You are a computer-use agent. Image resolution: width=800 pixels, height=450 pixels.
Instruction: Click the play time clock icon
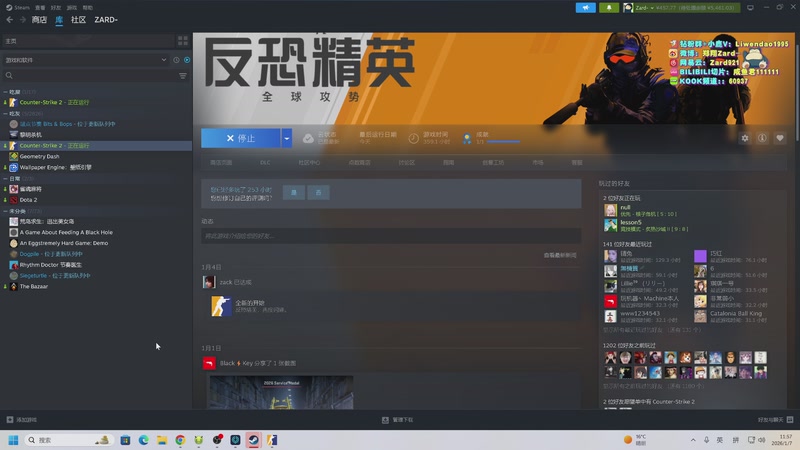[x=414, y=138]
